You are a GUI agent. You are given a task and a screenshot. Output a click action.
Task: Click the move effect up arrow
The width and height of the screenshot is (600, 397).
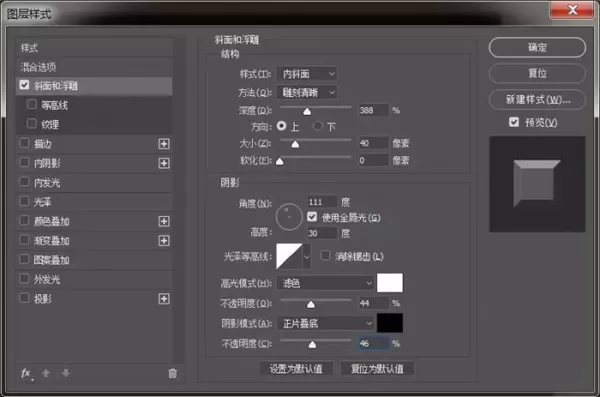[x=46, y=373]
